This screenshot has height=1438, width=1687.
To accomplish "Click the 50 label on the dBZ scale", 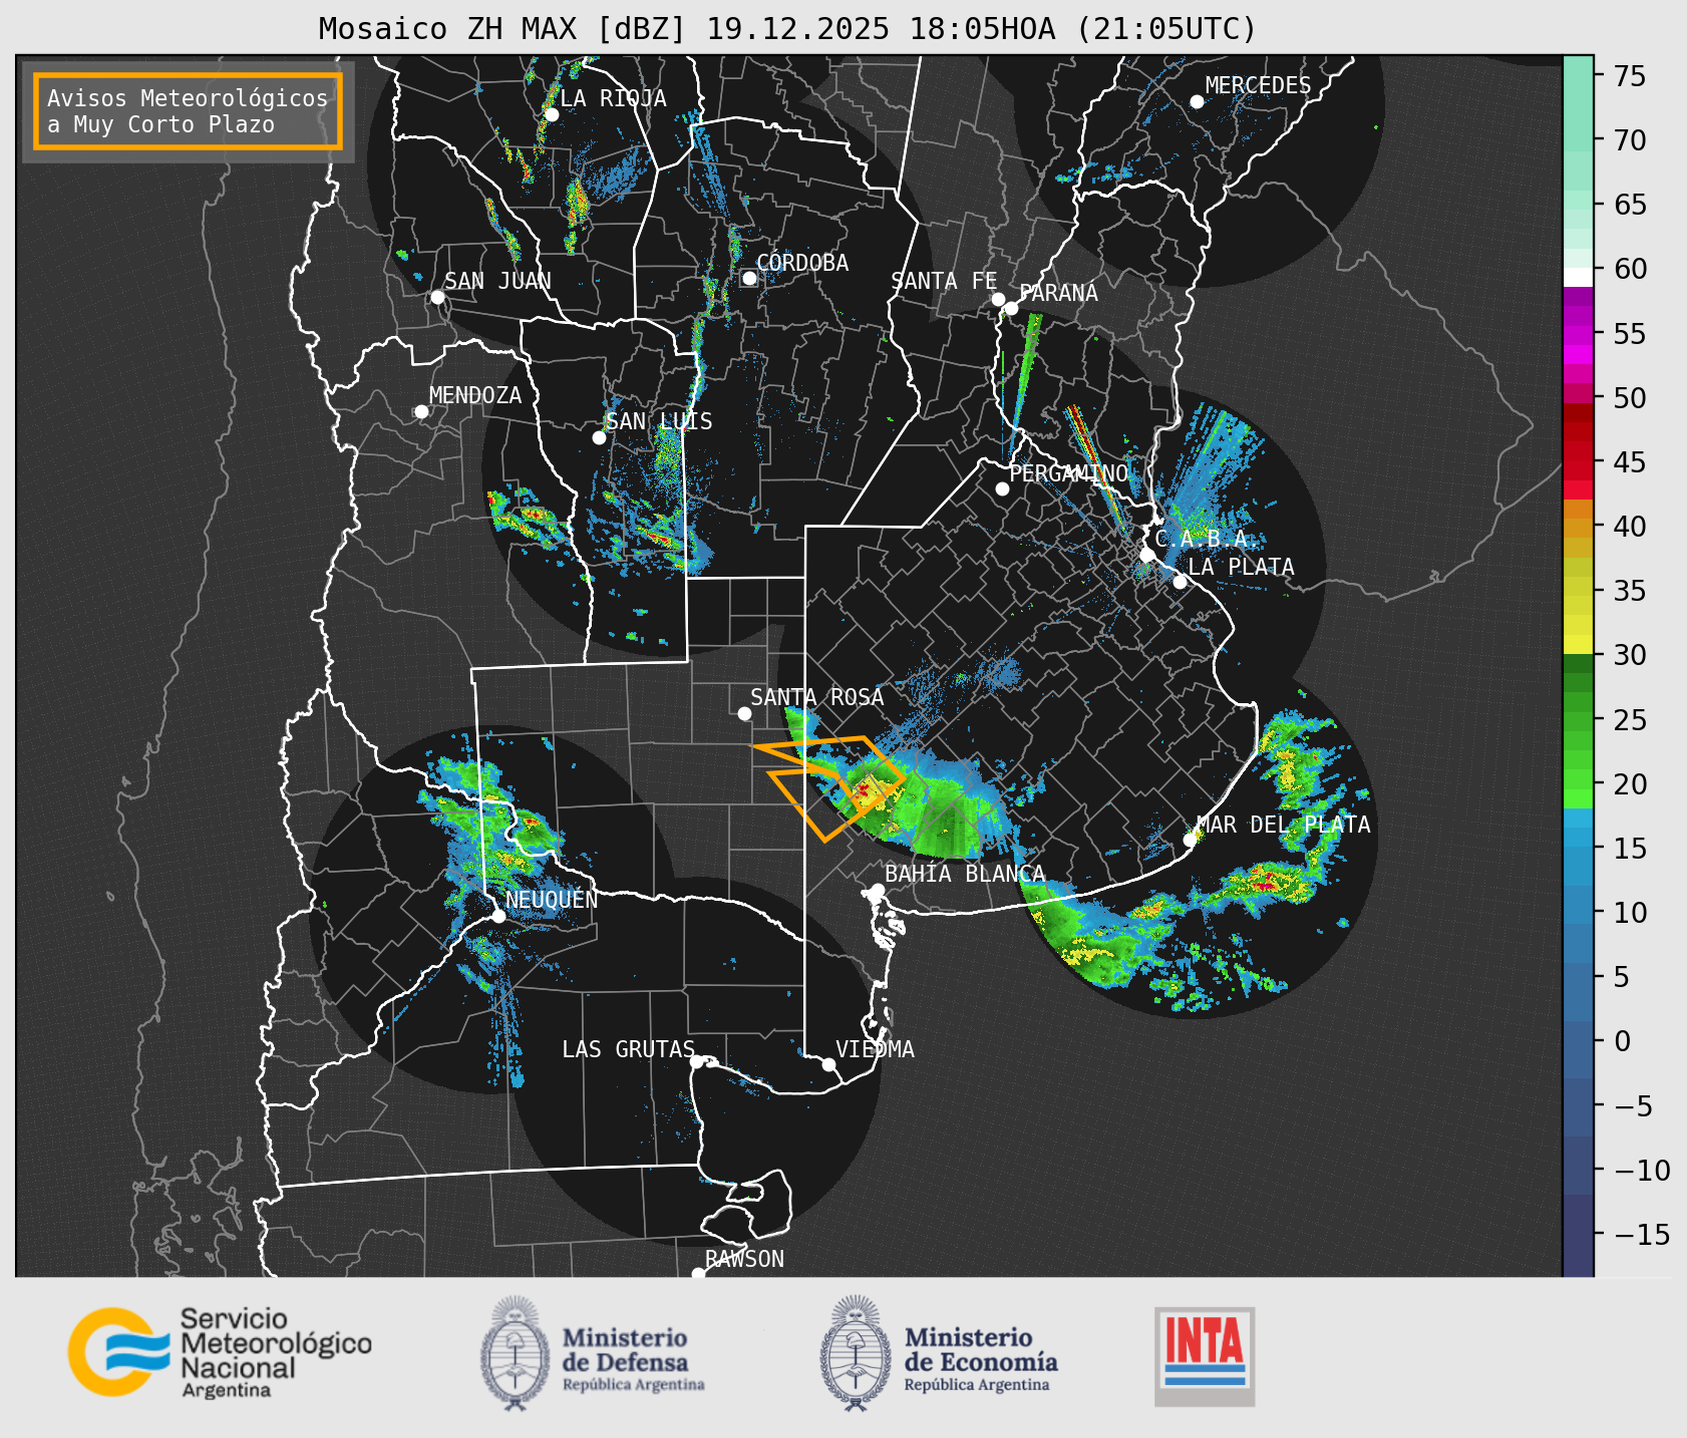I will tap(1630, 398).
